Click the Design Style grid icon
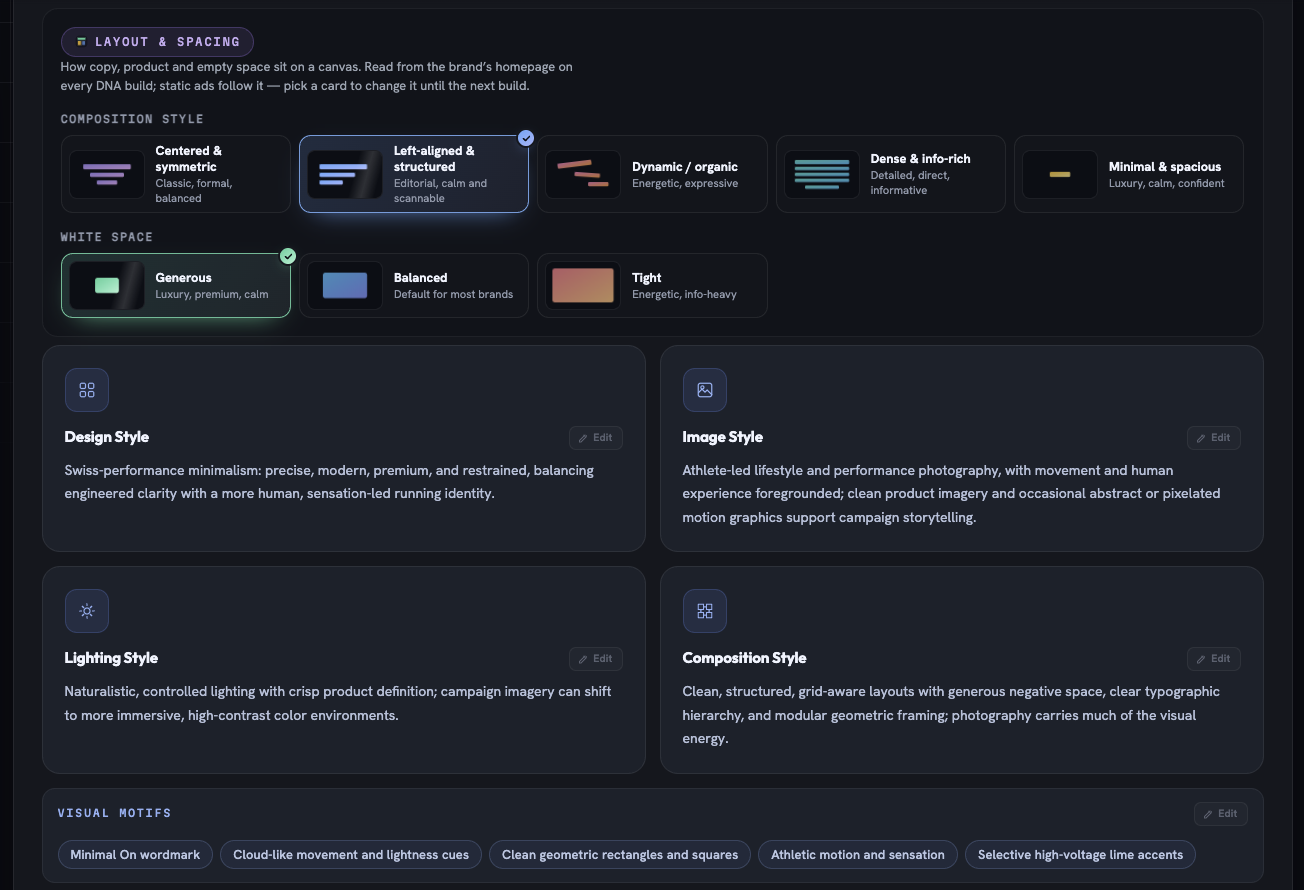1304x890 pixels. (x=87, y=390)
